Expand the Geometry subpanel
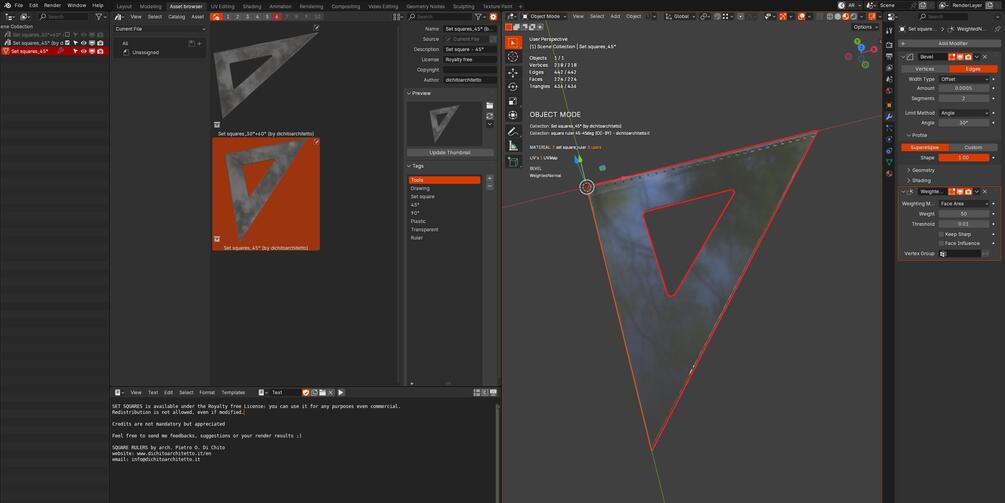The height and width of the screenshot is (503, 1005). (x=923, y=170)
